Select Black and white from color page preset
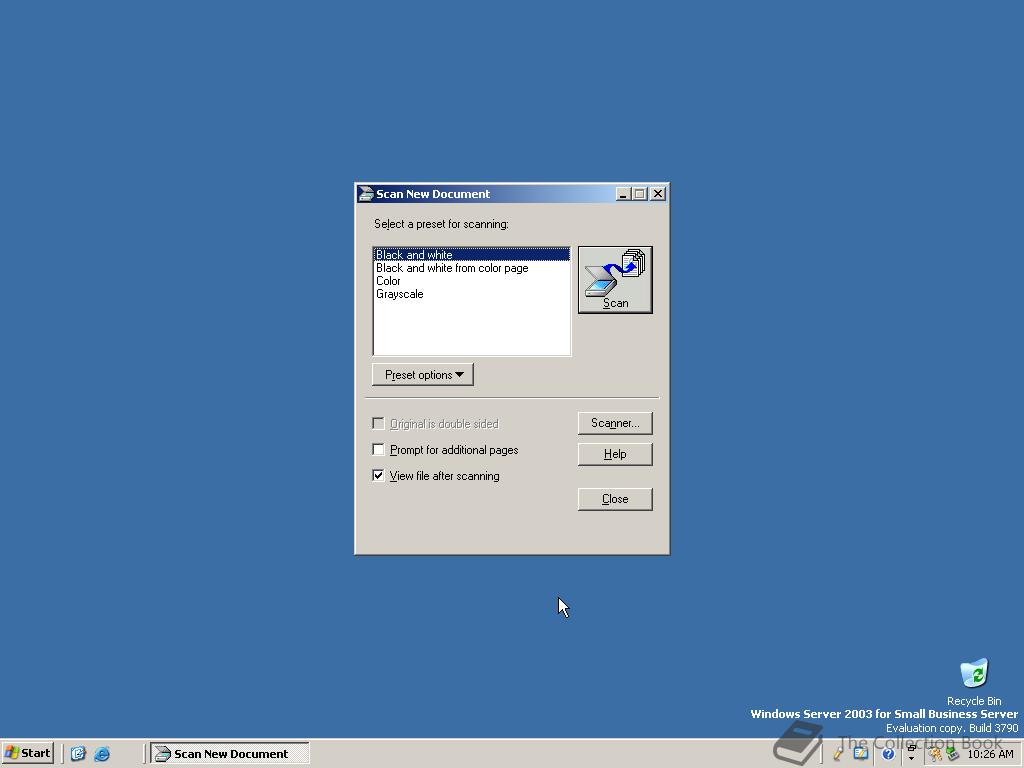Screen dimensions: 1024x768 coord(471,268)
